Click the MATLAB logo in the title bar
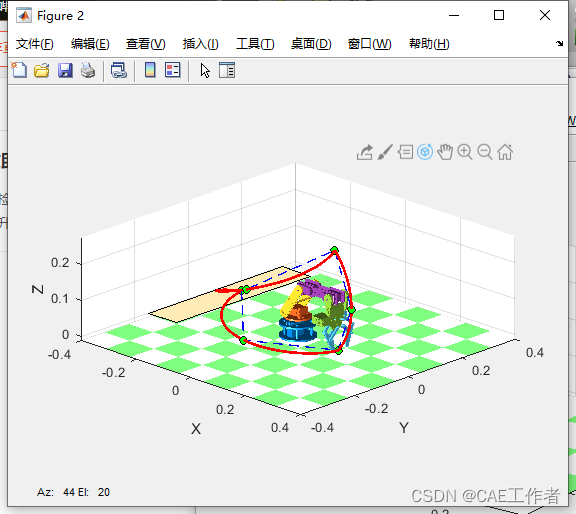Screen dimensions: 576x514 click(24, 15)
